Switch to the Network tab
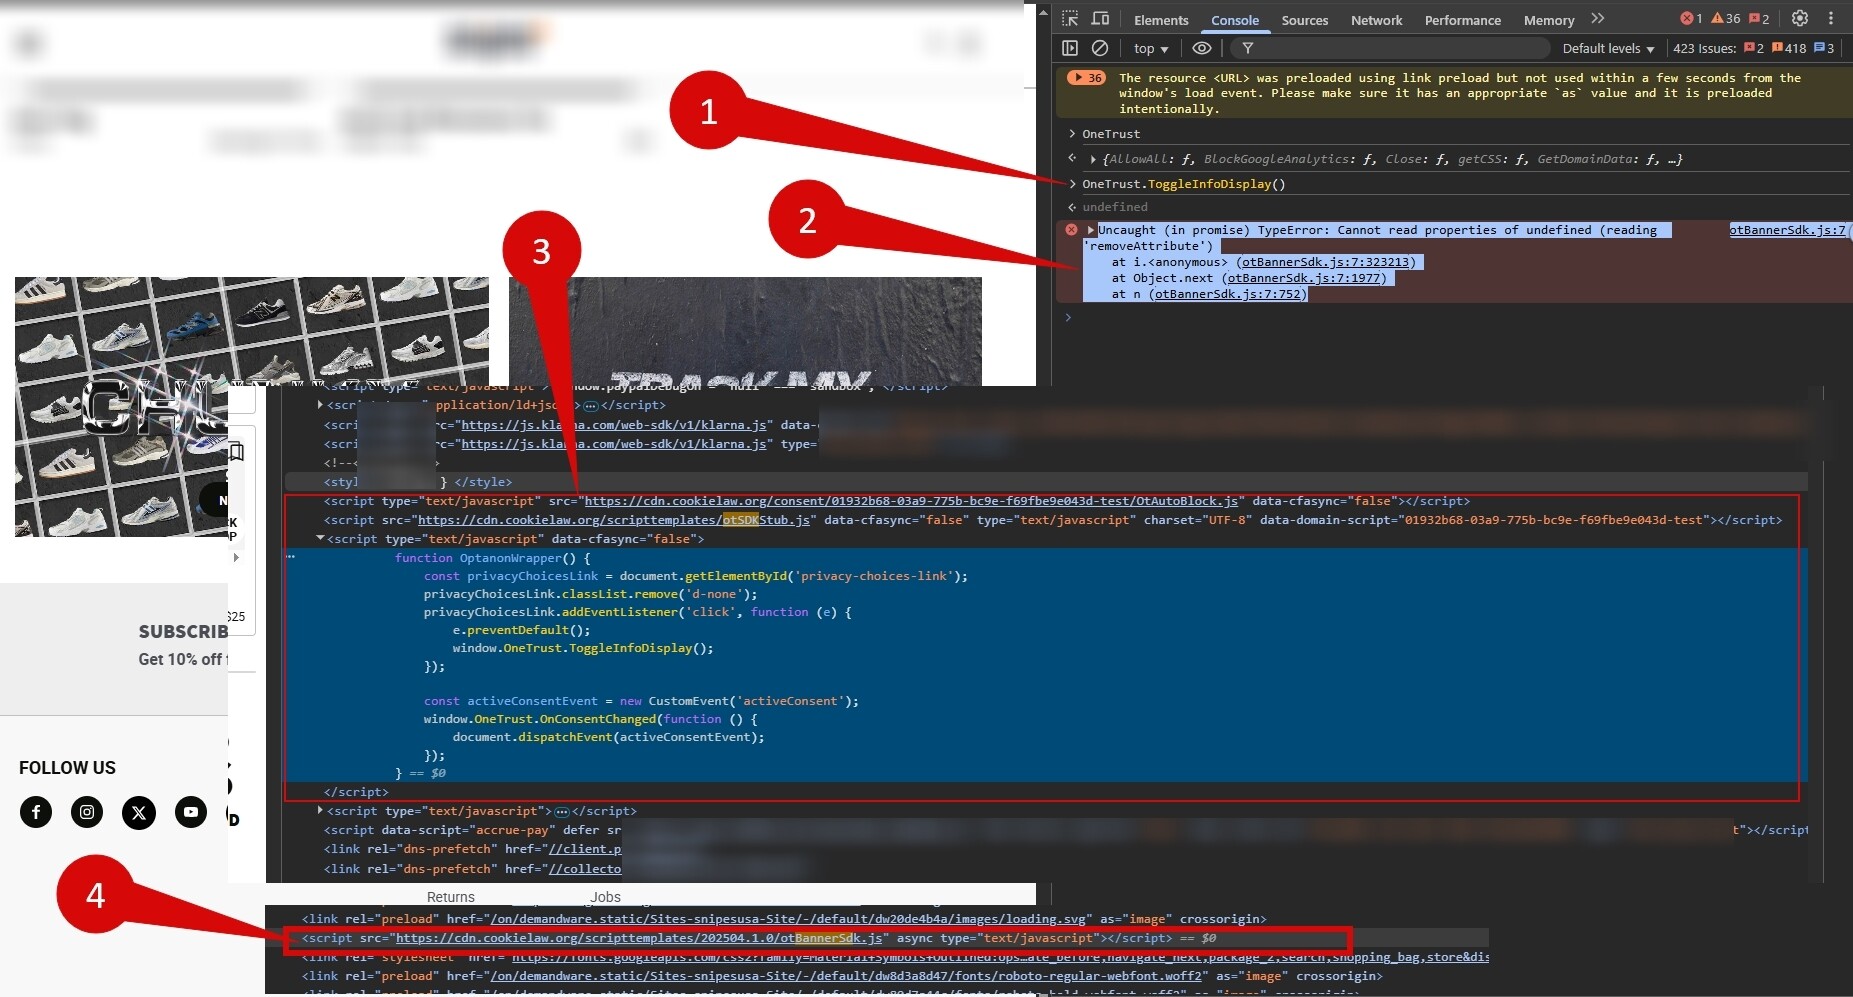The height and width of the screenshot is (997, 1853). pyautogui.click(x=1376, y=20)
